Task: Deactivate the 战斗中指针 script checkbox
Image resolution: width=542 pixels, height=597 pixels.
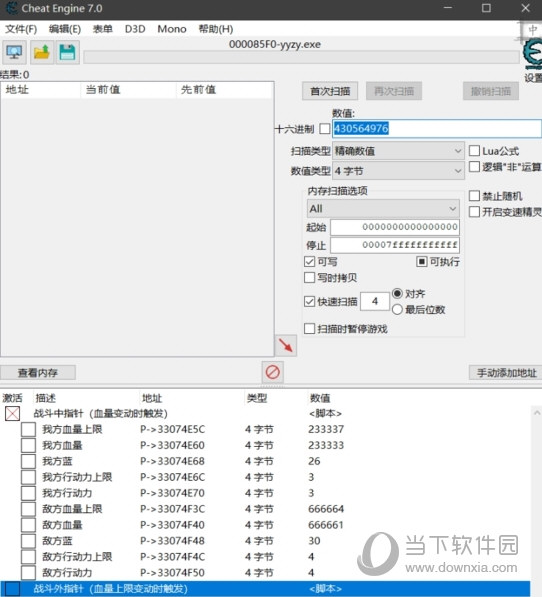Action: tap(13, 413)
